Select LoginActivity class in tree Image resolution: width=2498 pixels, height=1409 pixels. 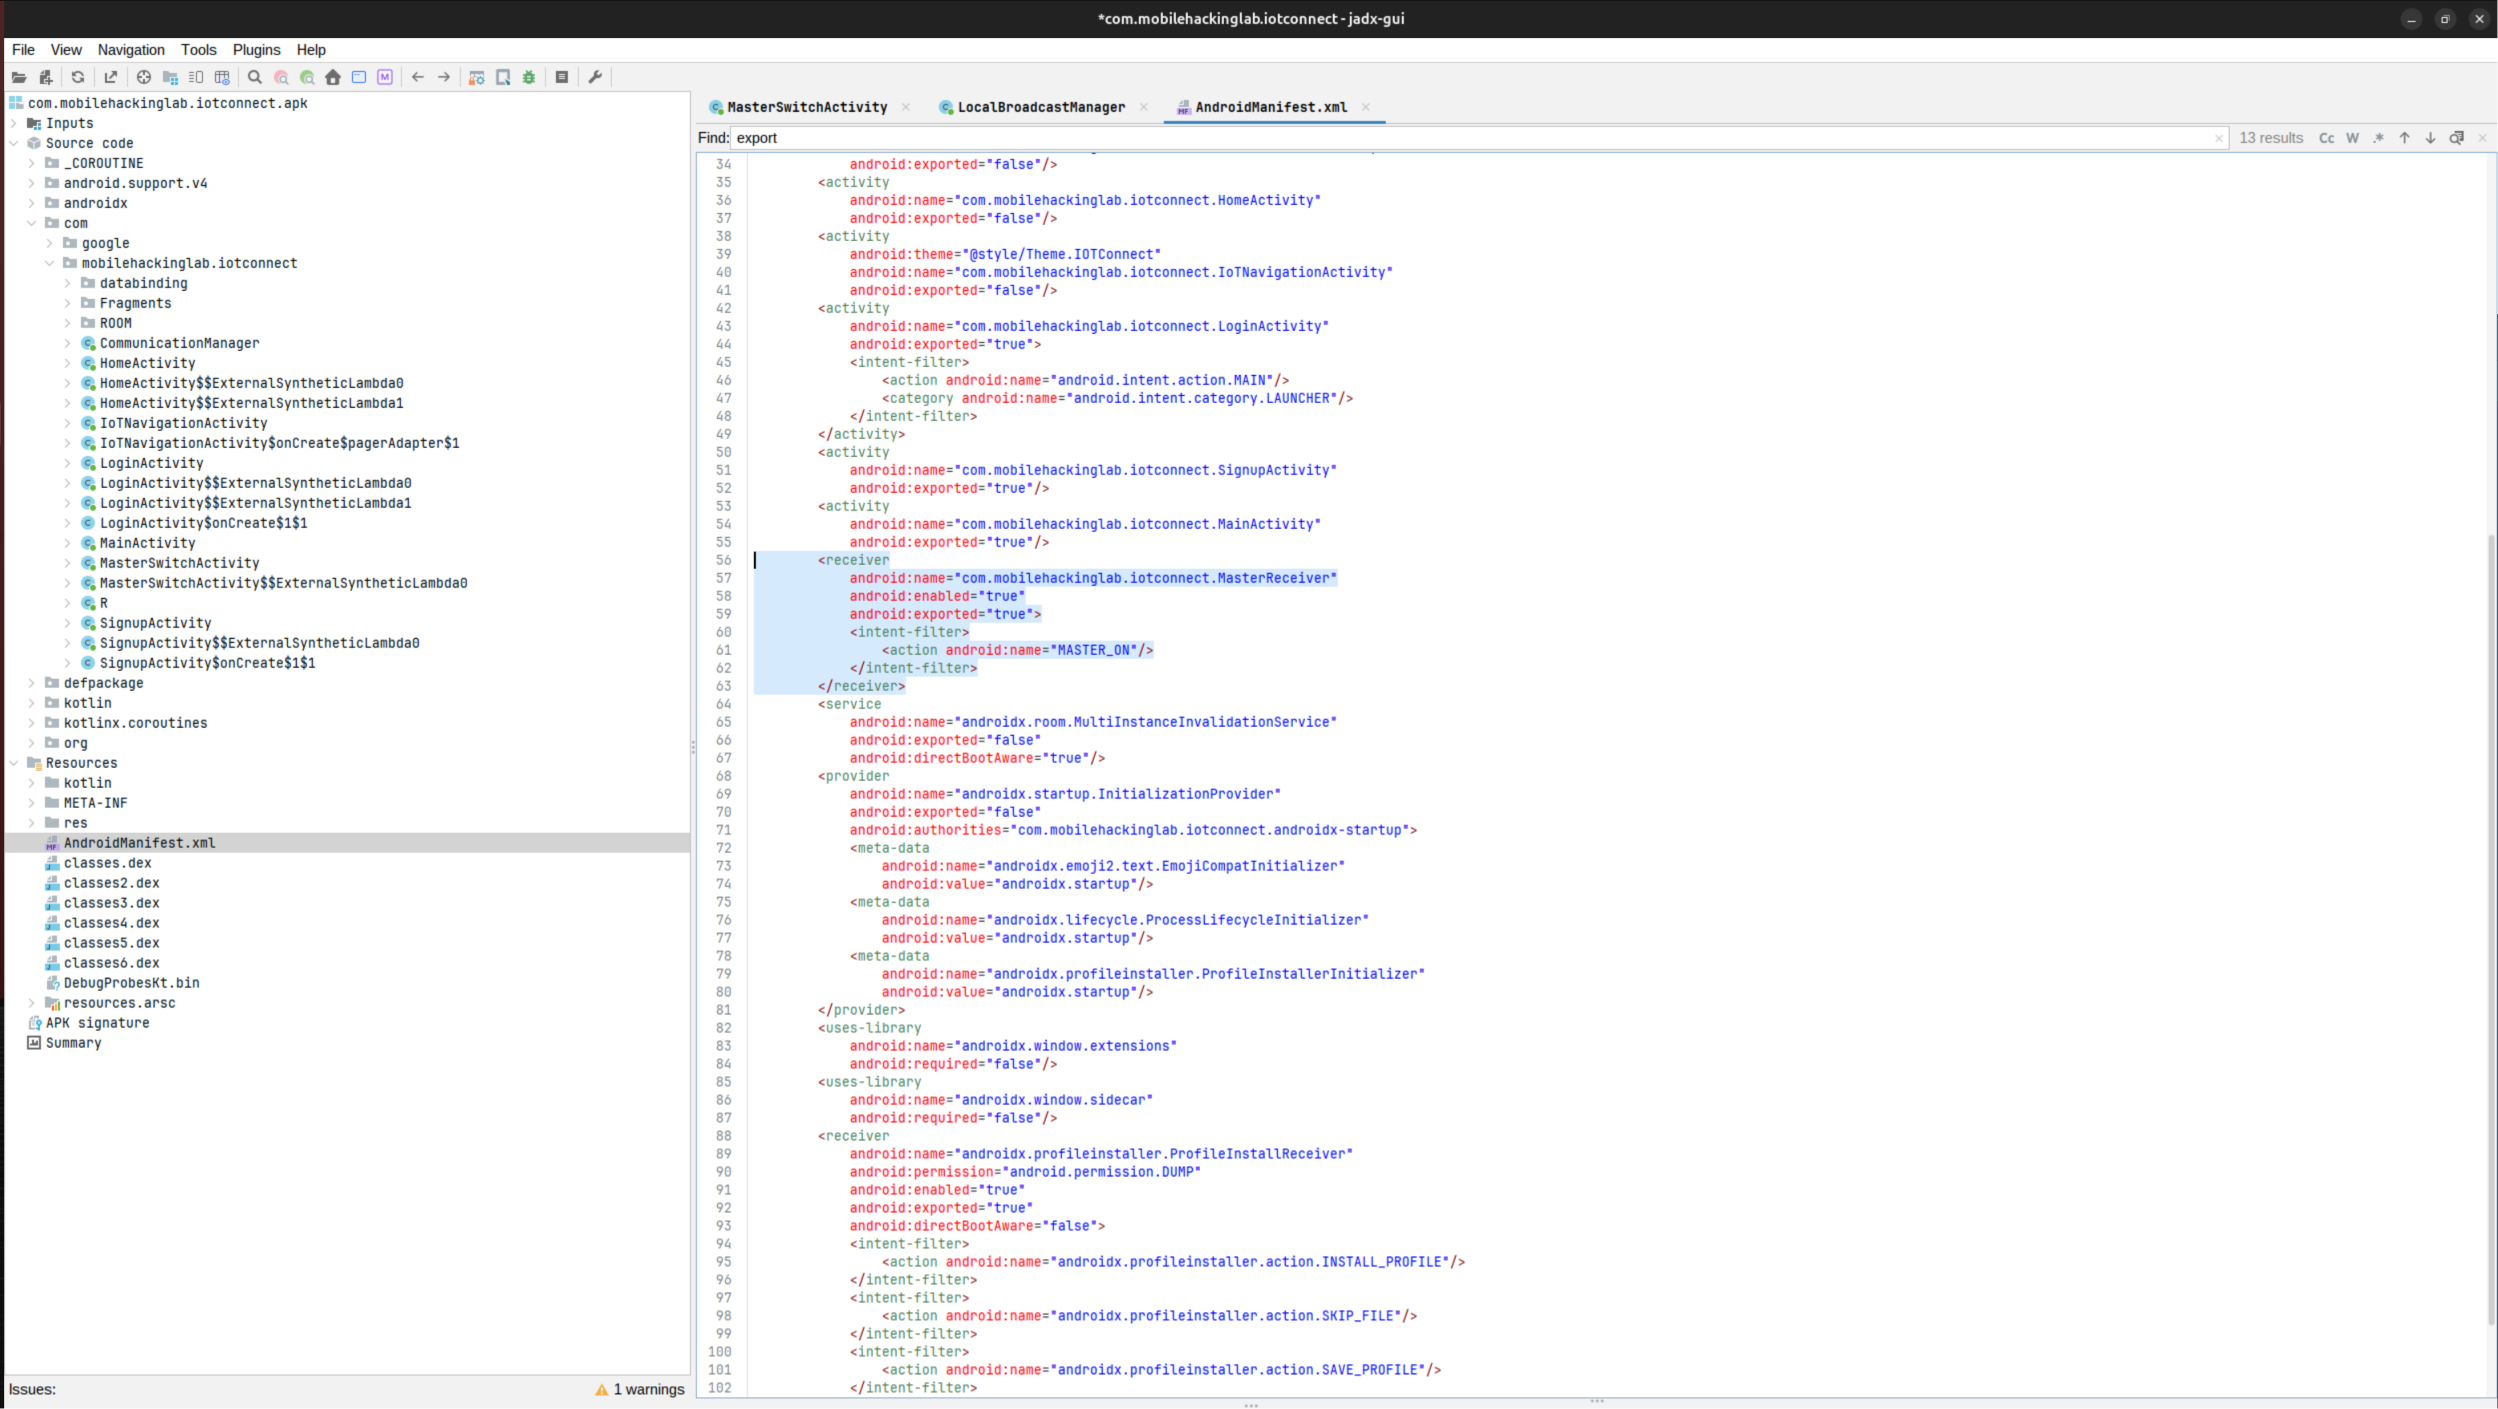(x=151, y=463)
